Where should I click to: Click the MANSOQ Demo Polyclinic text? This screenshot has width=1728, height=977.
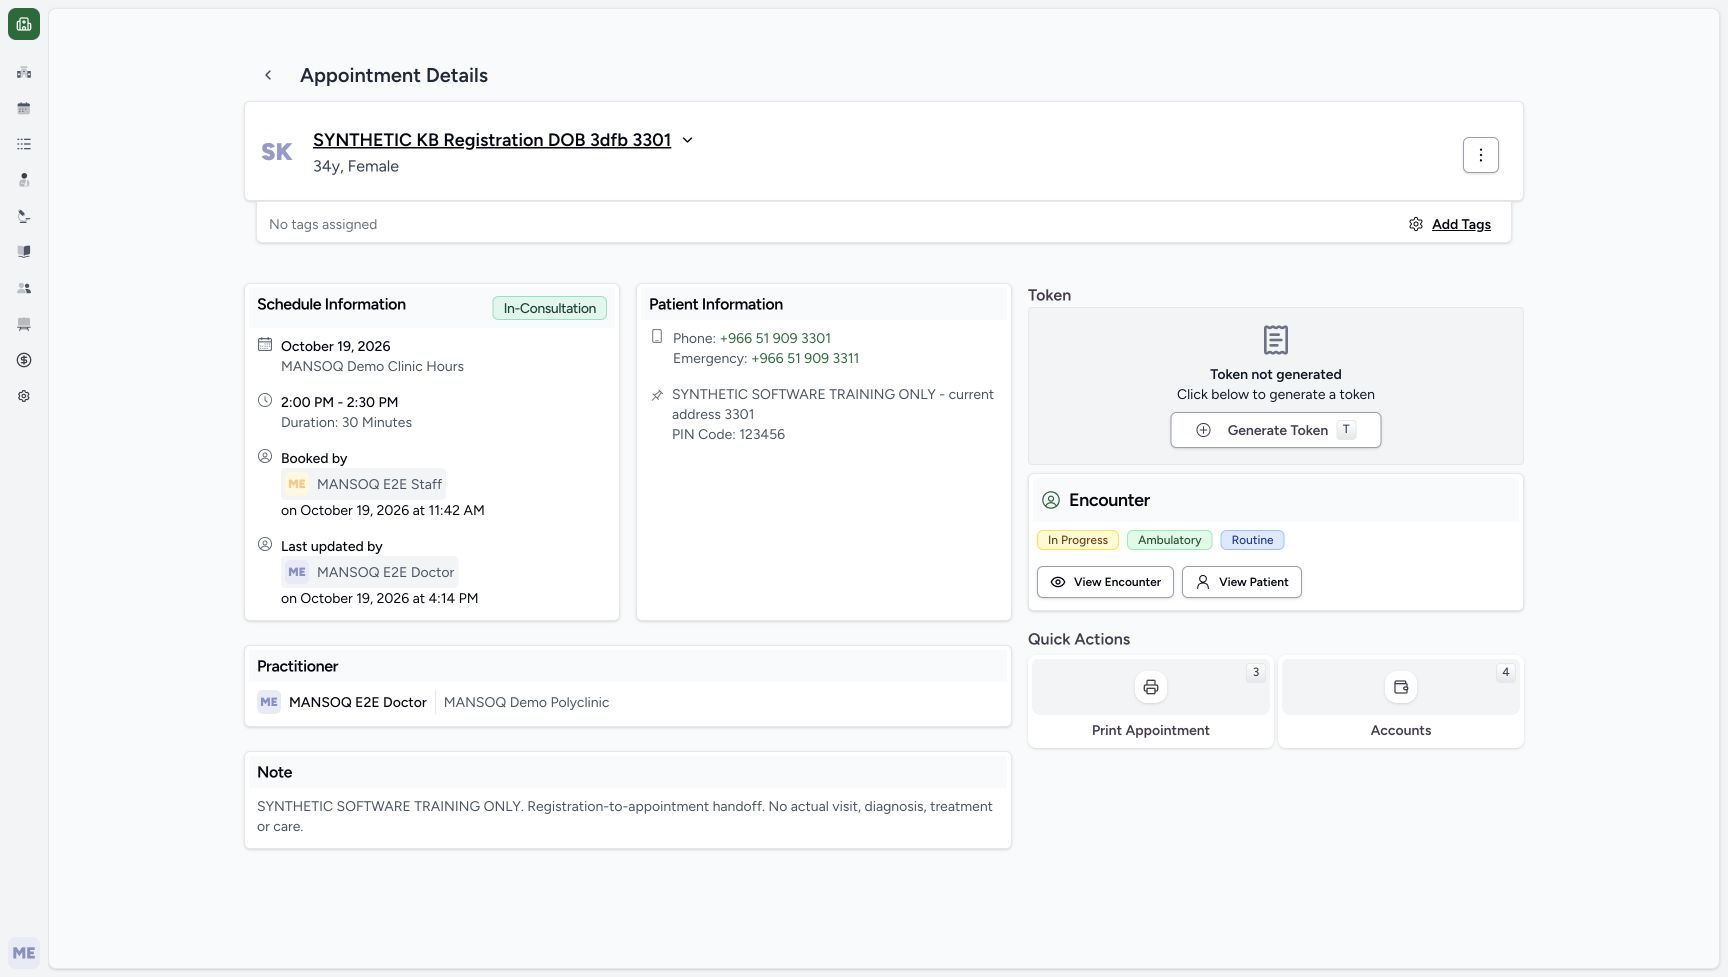tap(526, 702)
